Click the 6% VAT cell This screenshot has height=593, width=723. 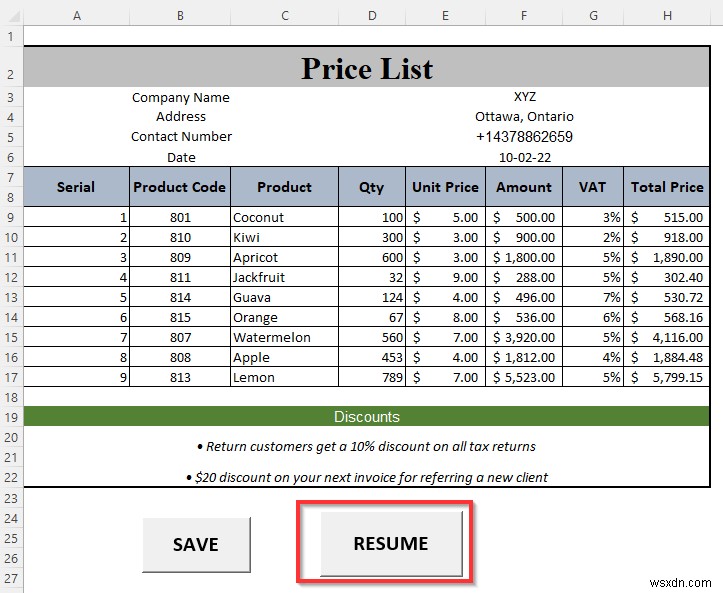(x=593, y=317)
